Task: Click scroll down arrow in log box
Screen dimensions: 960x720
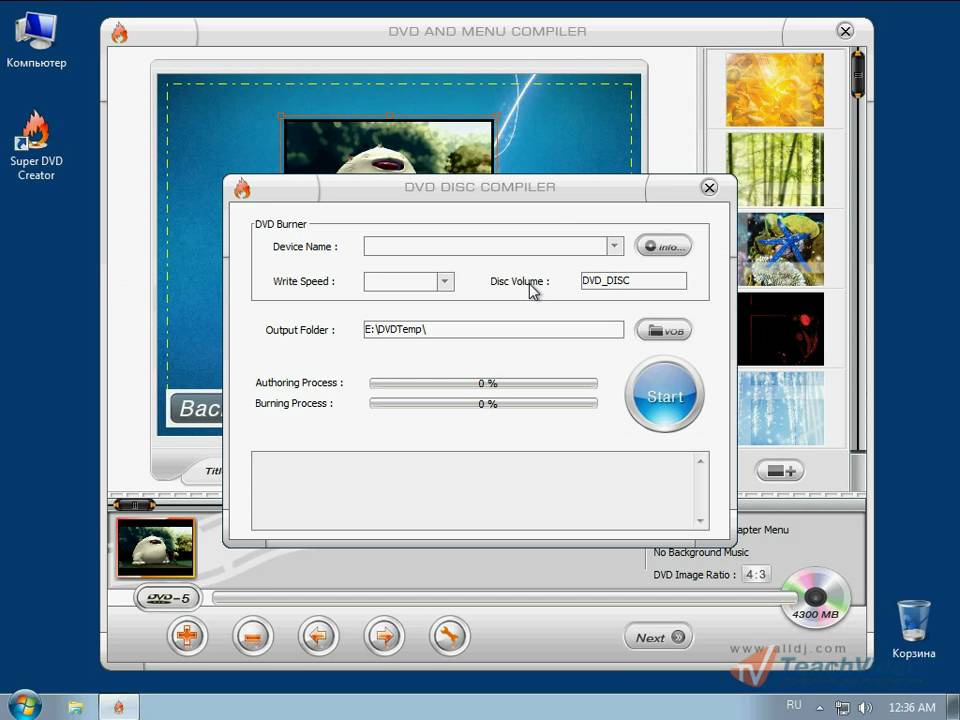Action: point(701,521)
